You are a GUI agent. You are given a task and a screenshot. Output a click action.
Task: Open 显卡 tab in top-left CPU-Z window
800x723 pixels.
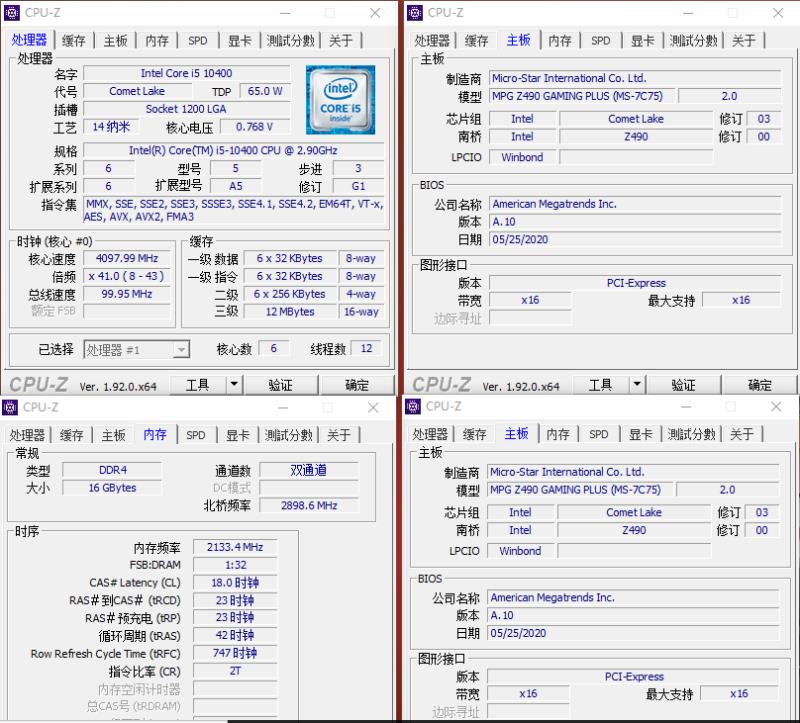239,40
